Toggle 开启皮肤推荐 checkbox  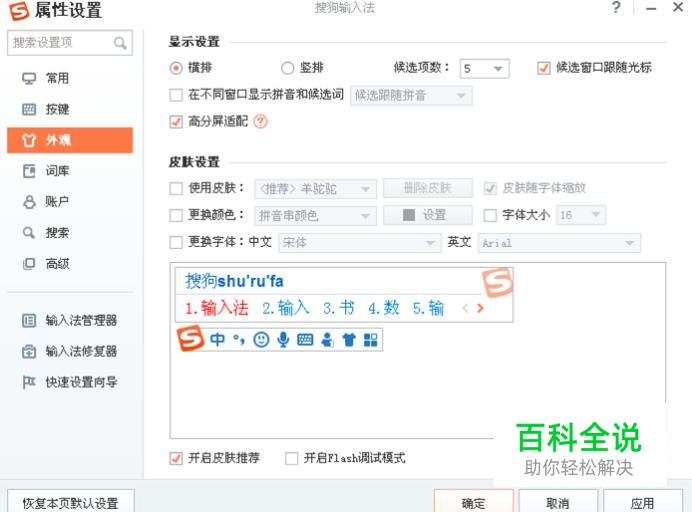(176, 459)
